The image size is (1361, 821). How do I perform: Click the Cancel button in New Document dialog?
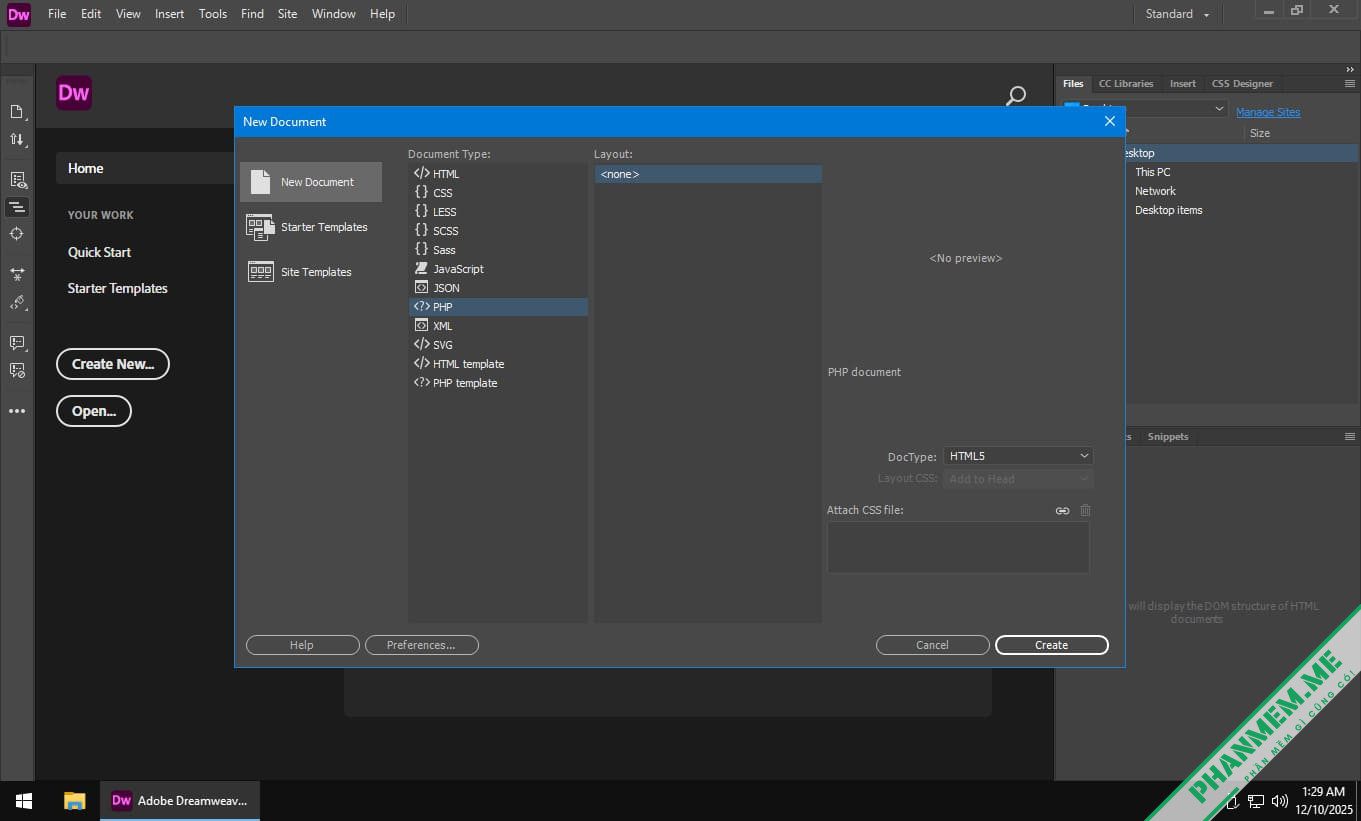932,645
